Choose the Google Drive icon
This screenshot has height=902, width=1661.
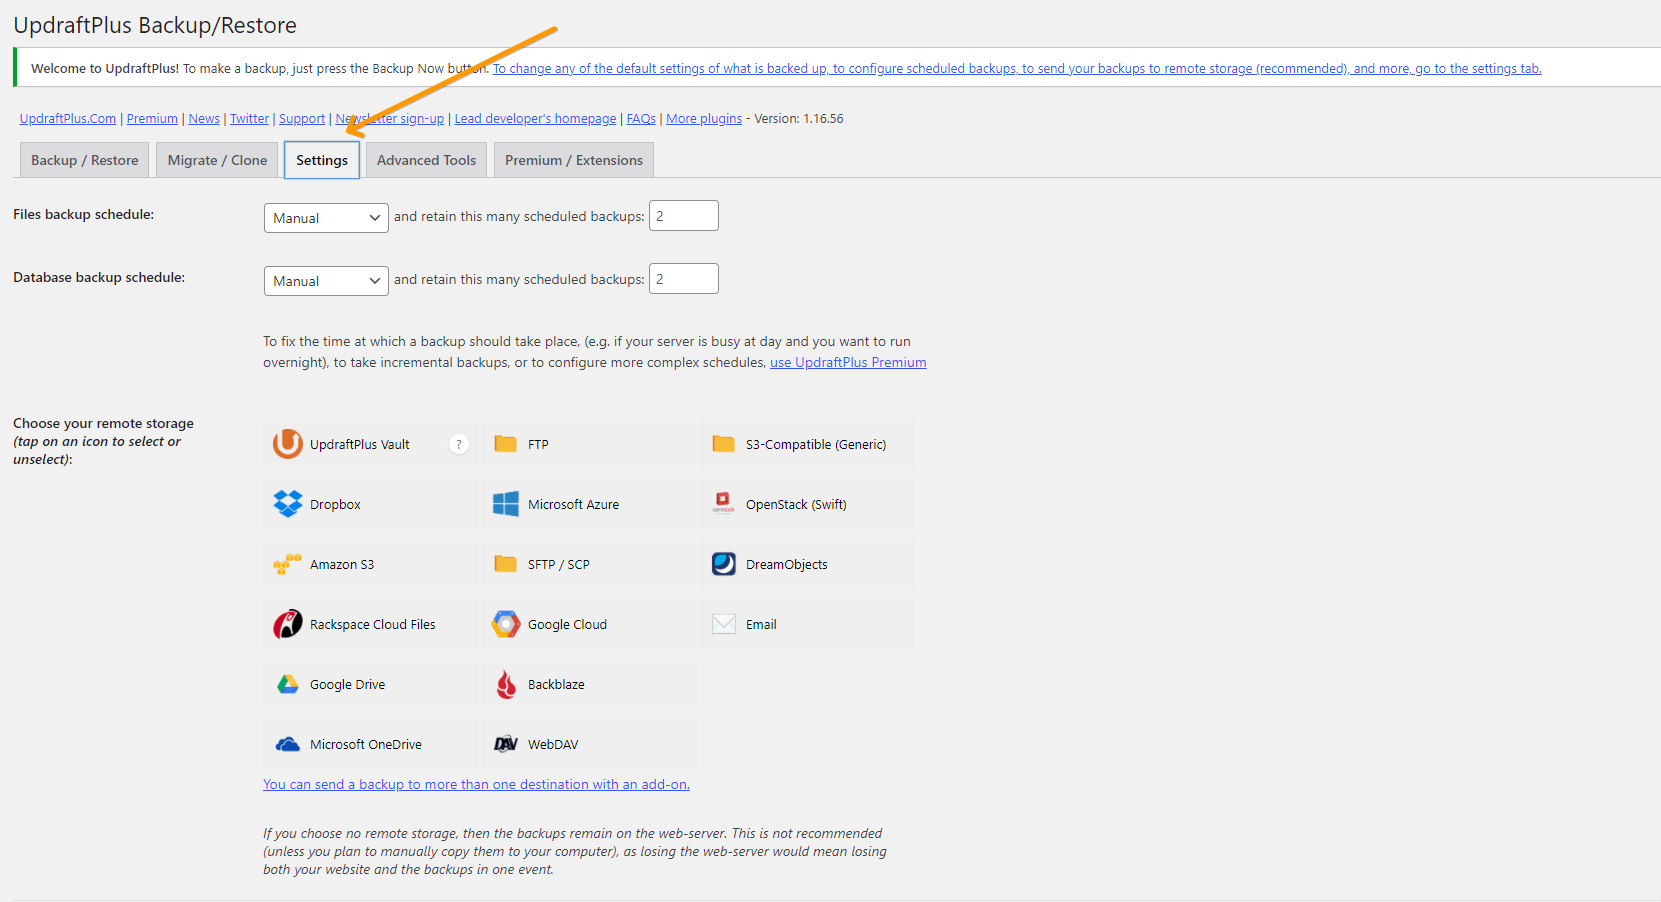coord(288,684)
